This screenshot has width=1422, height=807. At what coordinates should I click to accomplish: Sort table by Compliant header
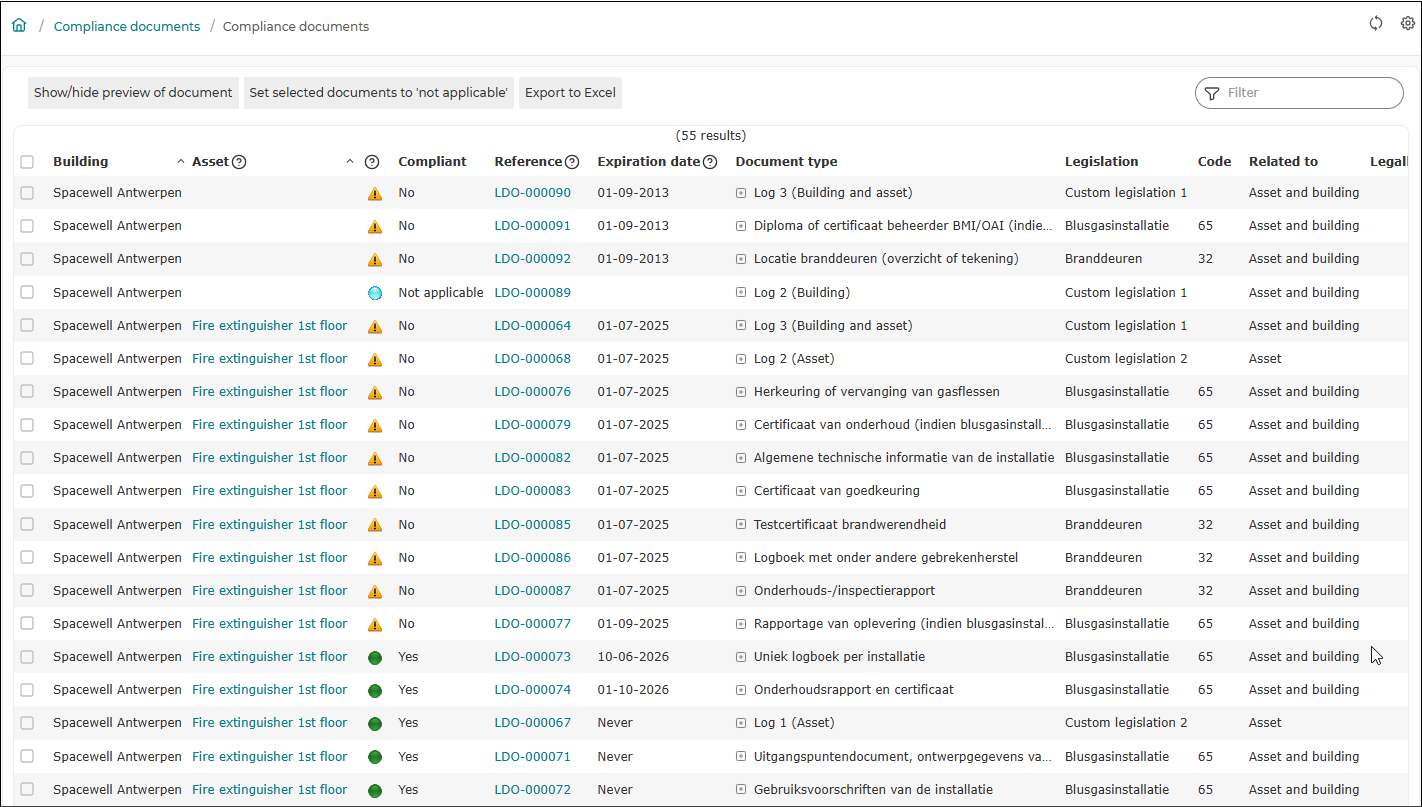pos(432,161)
